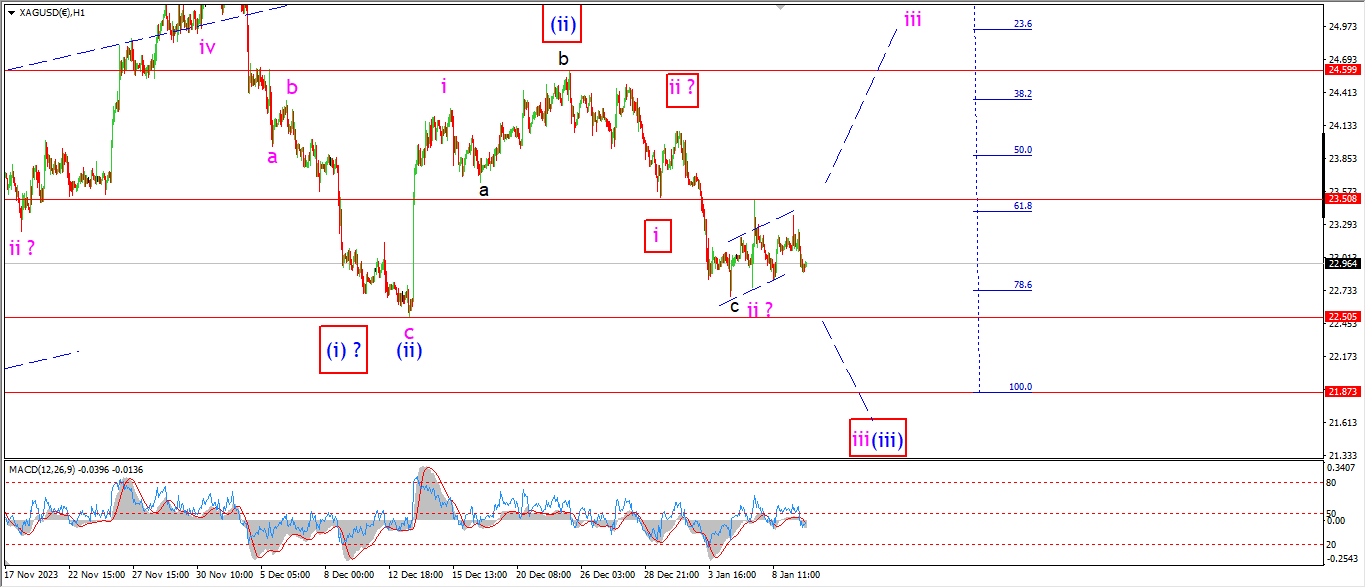Click the boxed red 'i' wave label
The height and width of the screenshot is (588, 1366).
coord(656,236)
